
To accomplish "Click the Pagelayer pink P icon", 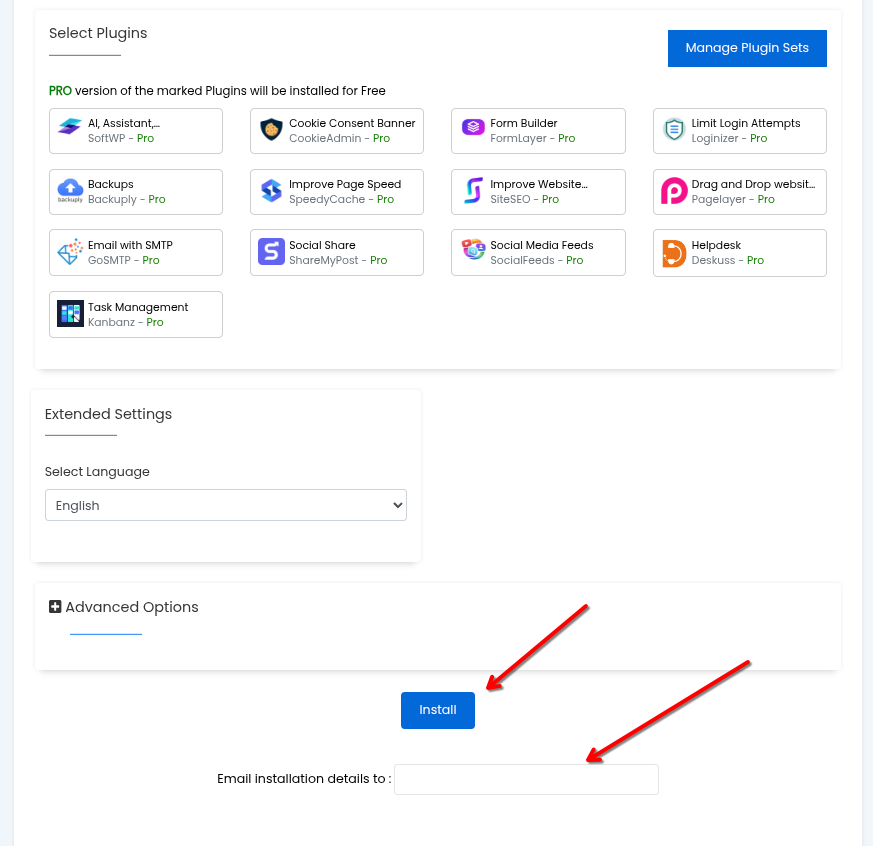I will click(674, 191).
